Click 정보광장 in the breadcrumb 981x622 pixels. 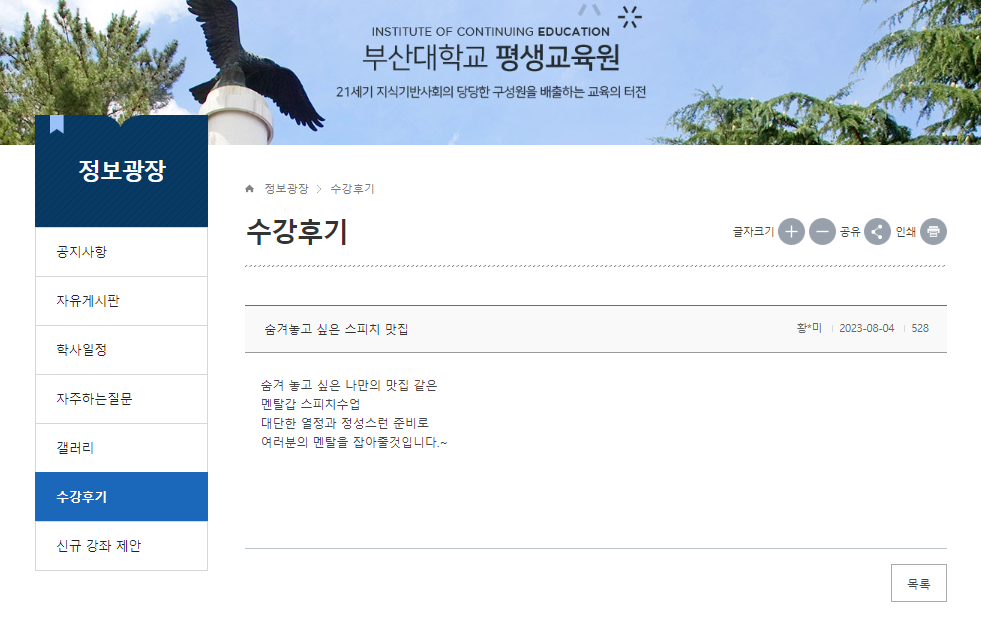pos(287,188)
